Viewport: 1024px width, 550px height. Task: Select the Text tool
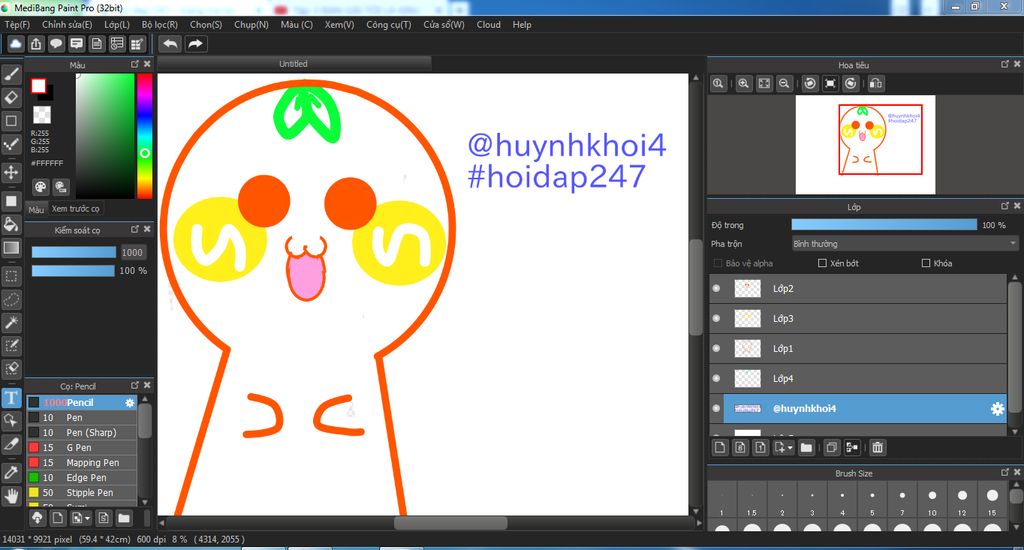coord(11,397)
